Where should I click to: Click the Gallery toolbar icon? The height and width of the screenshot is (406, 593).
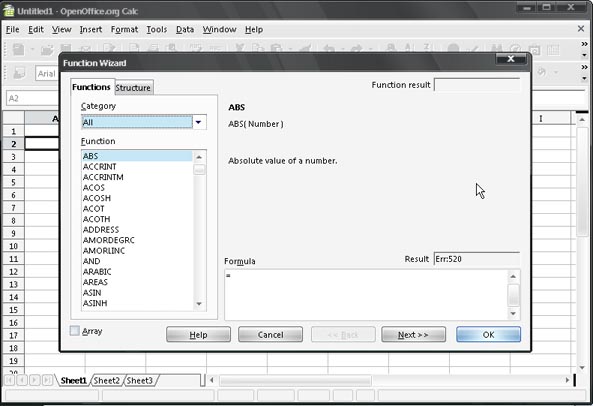click(x=534, y=49)
